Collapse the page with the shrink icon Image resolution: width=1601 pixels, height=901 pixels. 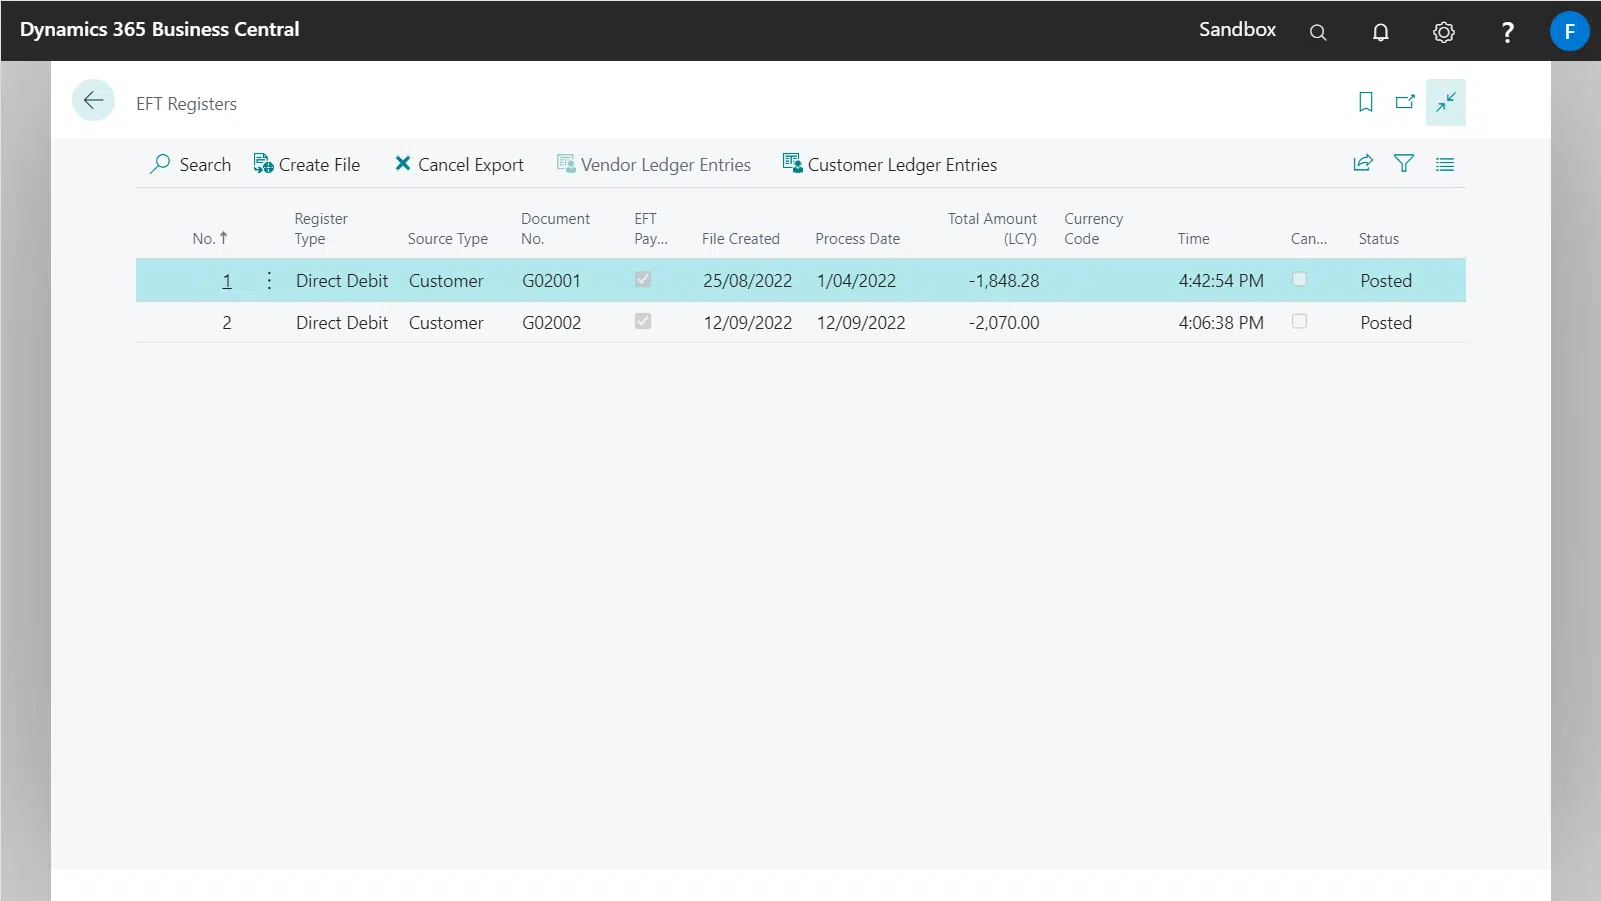tap(1445, 102)
